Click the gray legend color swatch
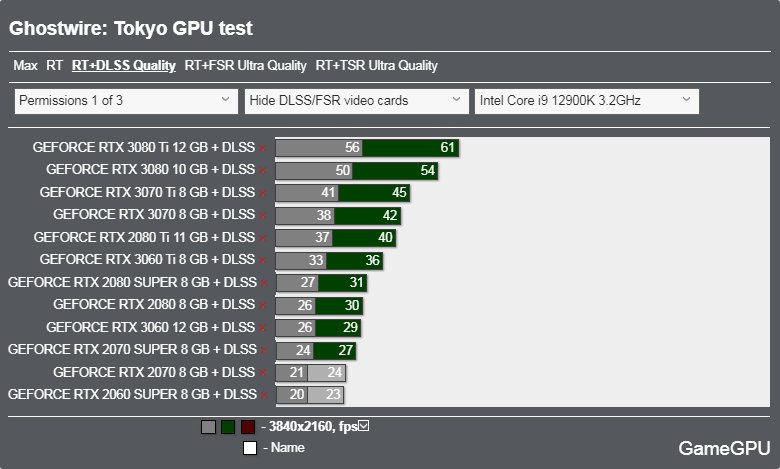Screen dimensions: 780x469 point(208,427)
